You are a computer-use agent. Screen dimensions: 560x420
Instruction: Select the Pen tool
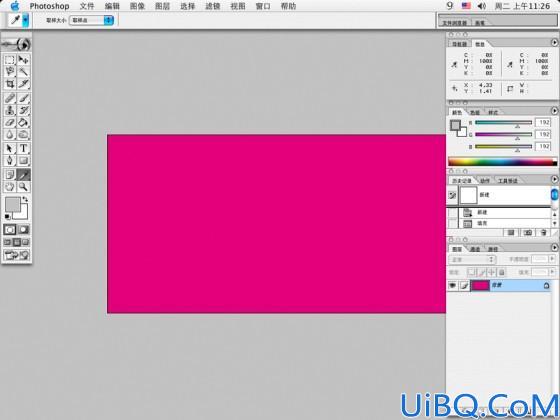[10, 160]
